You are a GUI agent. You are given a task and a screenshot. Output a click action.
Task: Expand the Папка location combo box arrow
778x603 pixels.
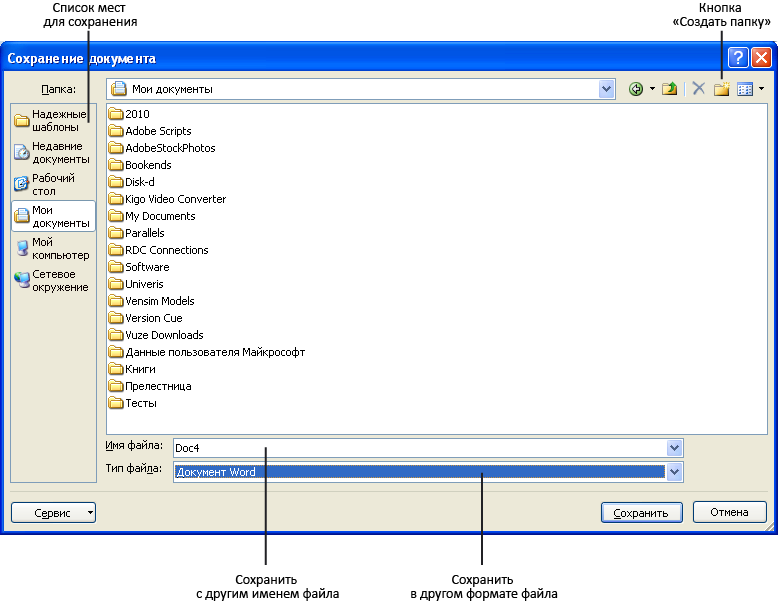606,89
